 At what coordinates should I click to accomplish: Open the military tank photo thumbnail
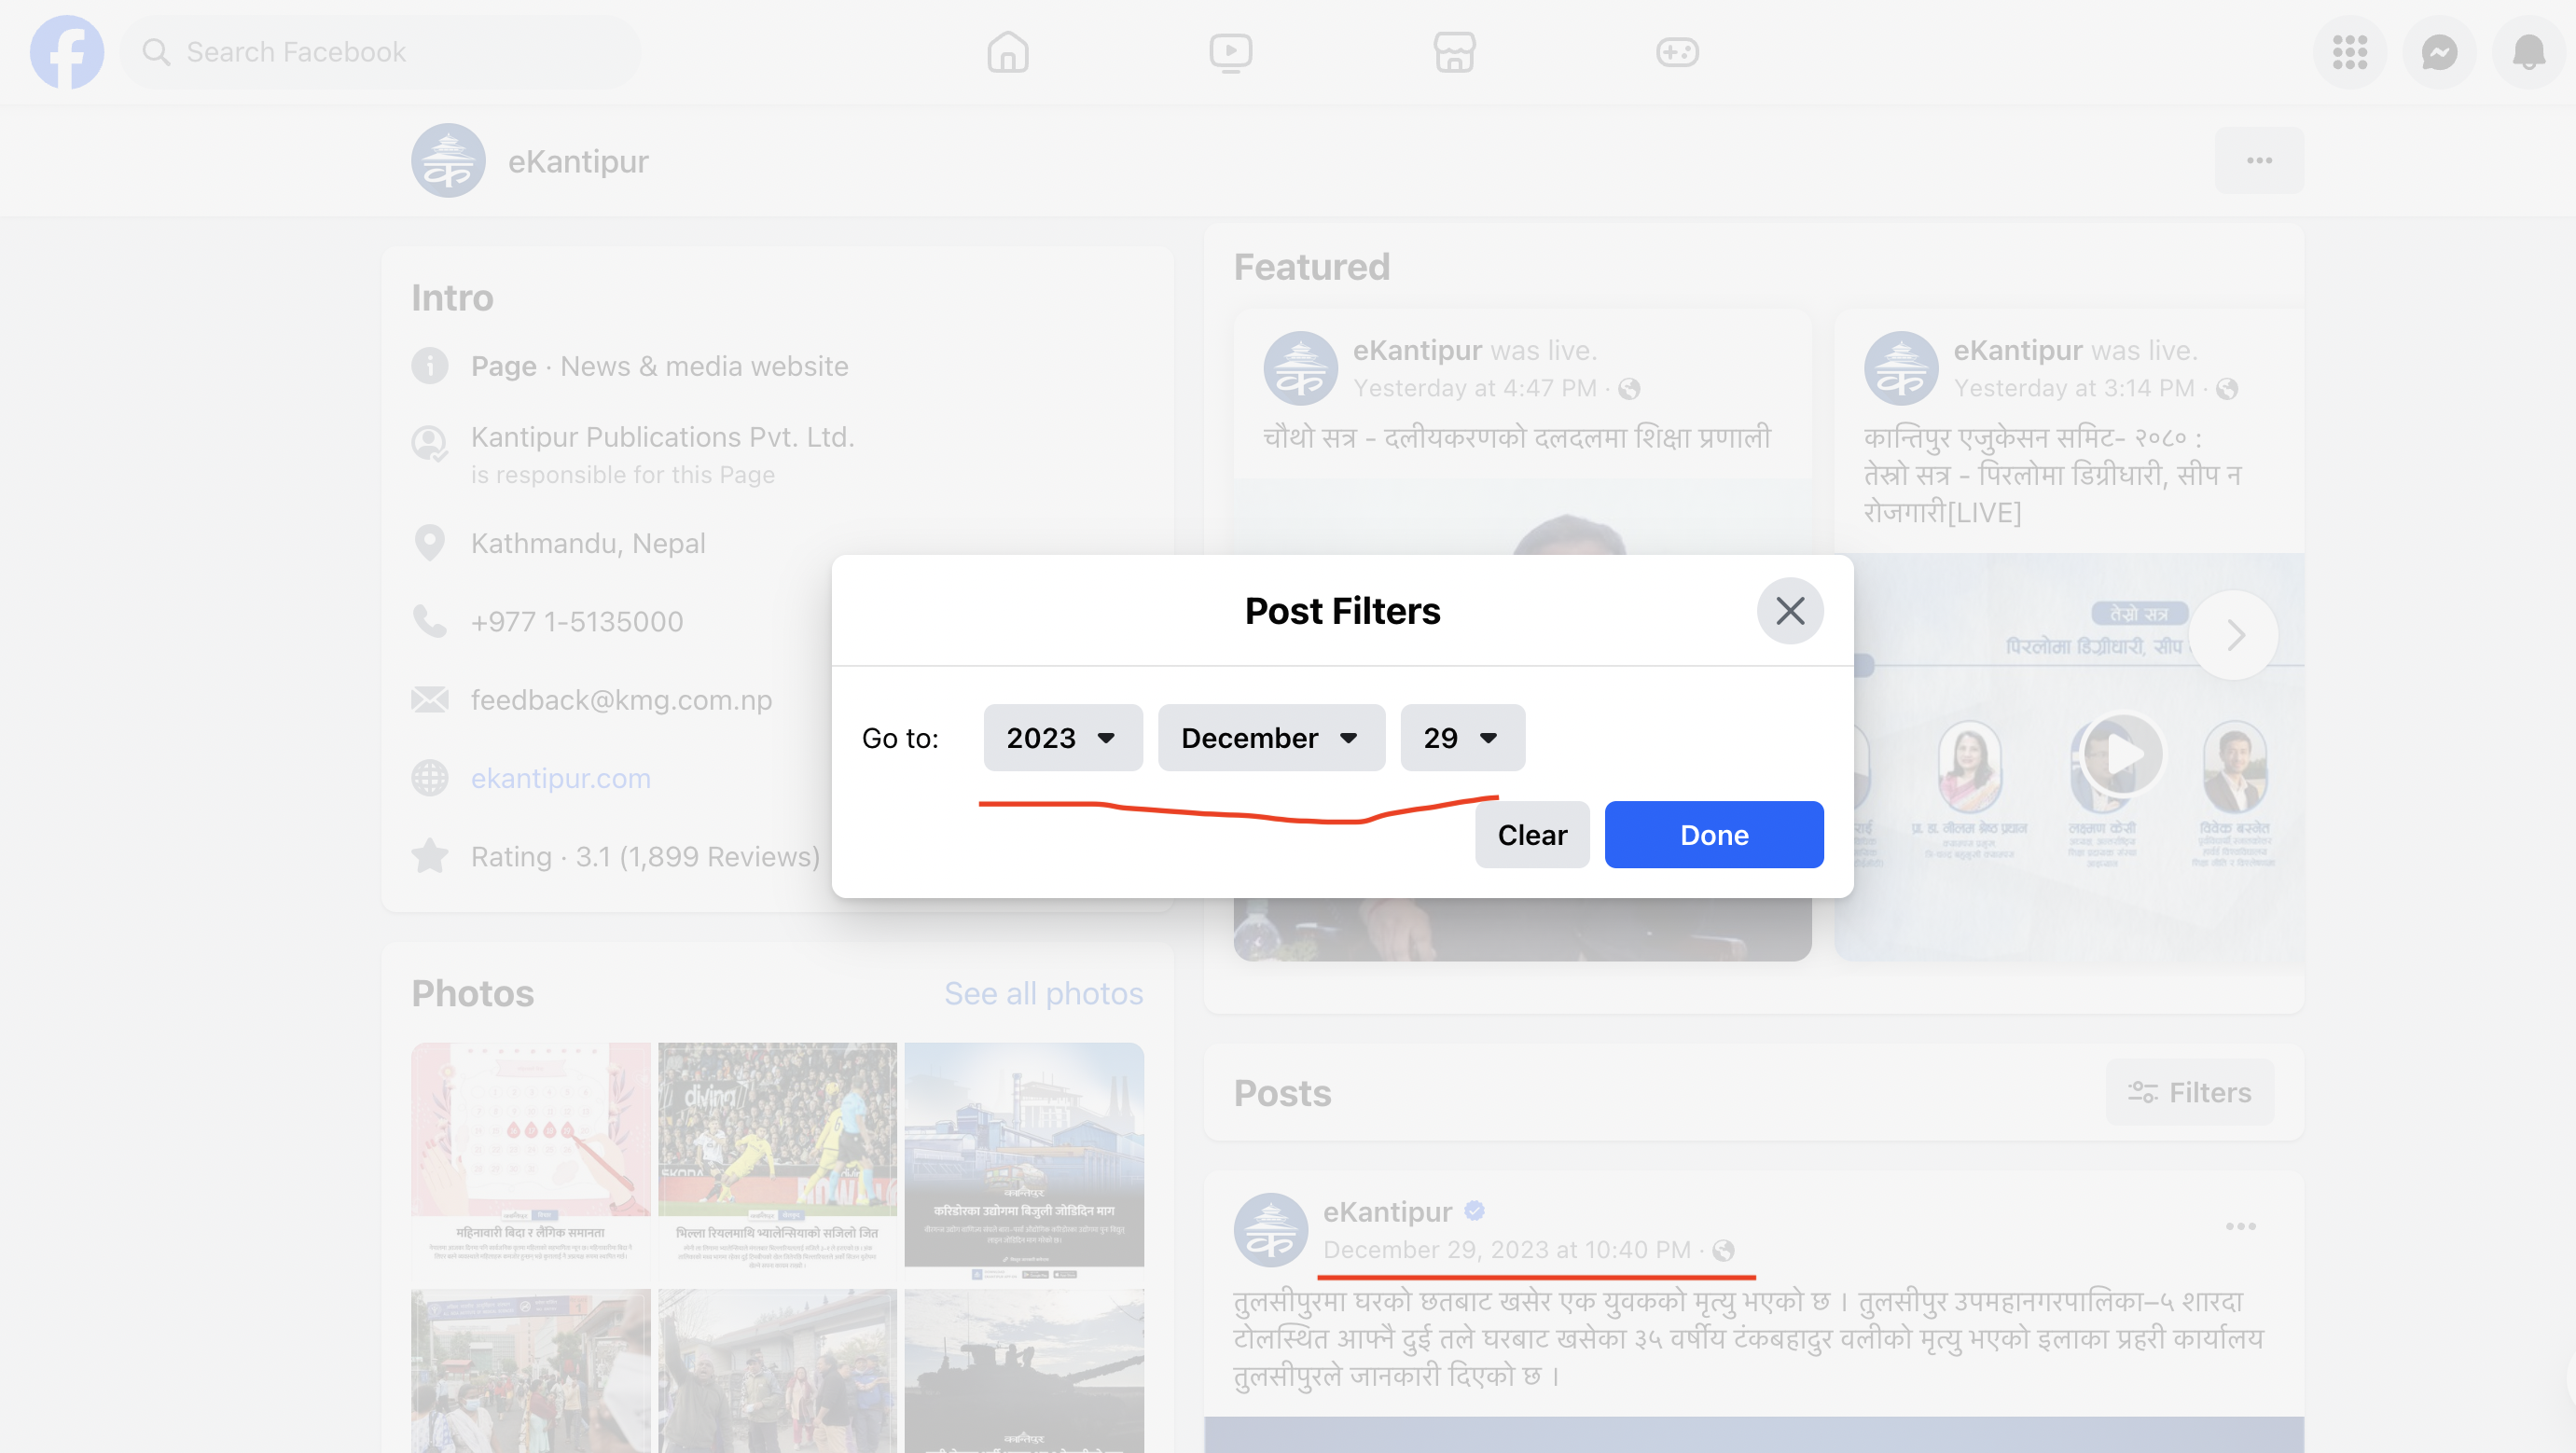1024,1371
